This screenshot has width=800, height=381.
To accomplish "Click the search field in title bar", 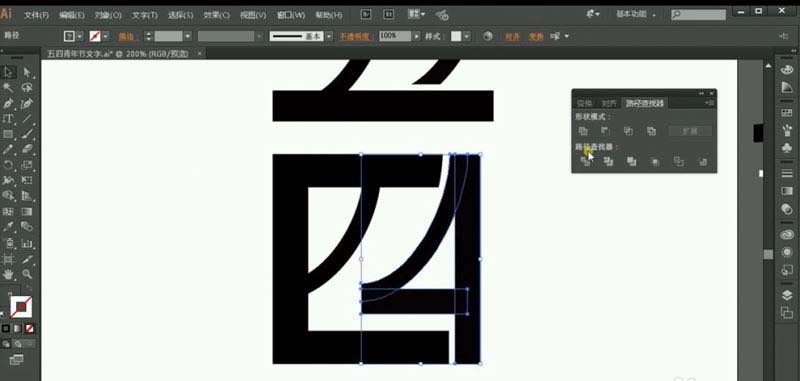I will coord(698,15).
